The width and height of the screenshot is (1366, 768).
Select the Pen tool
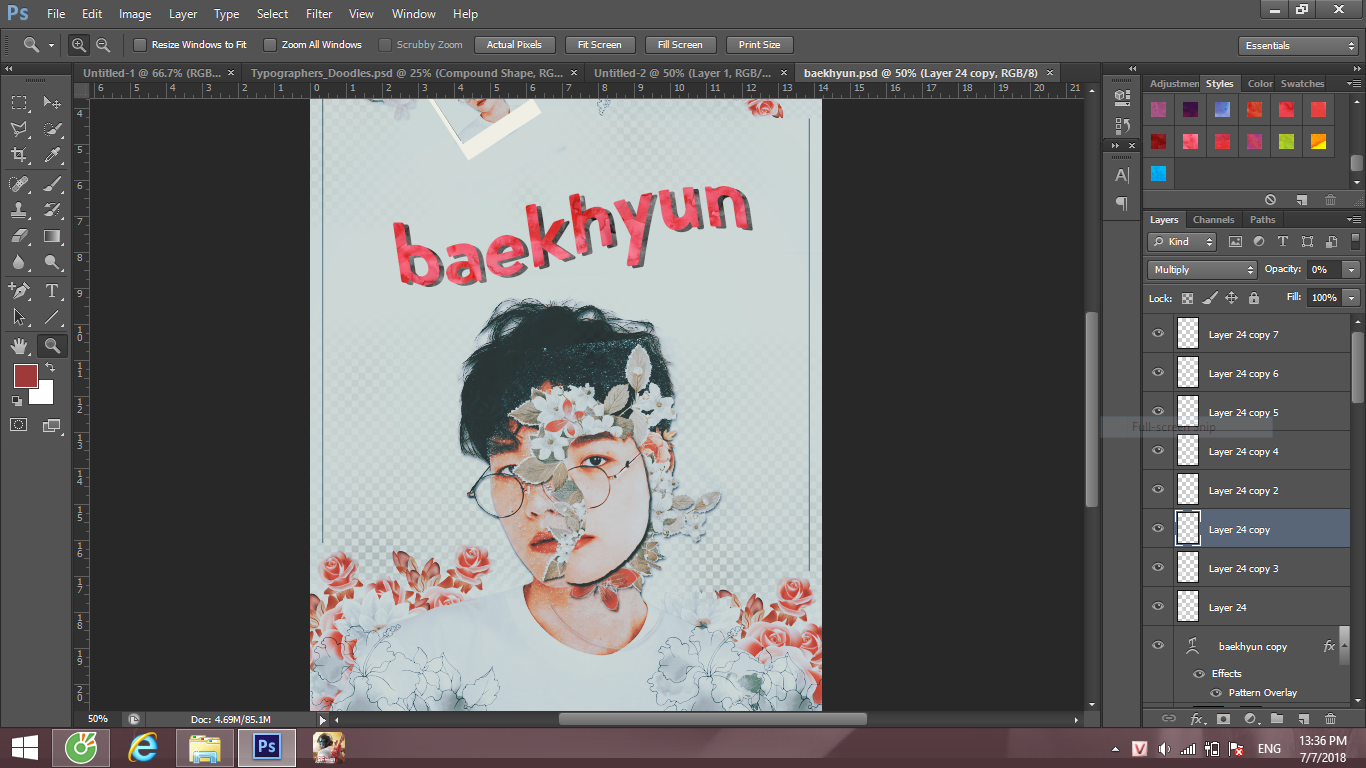pos(19,291)
